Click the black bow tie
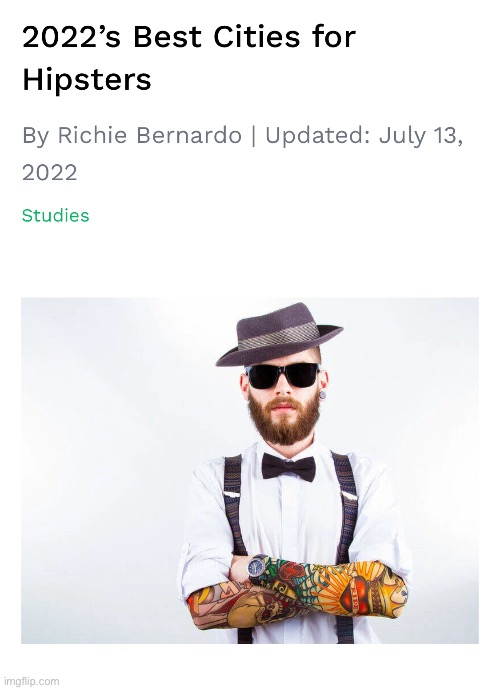This screenshot has width=500, height=690. (x=288, y=467)
